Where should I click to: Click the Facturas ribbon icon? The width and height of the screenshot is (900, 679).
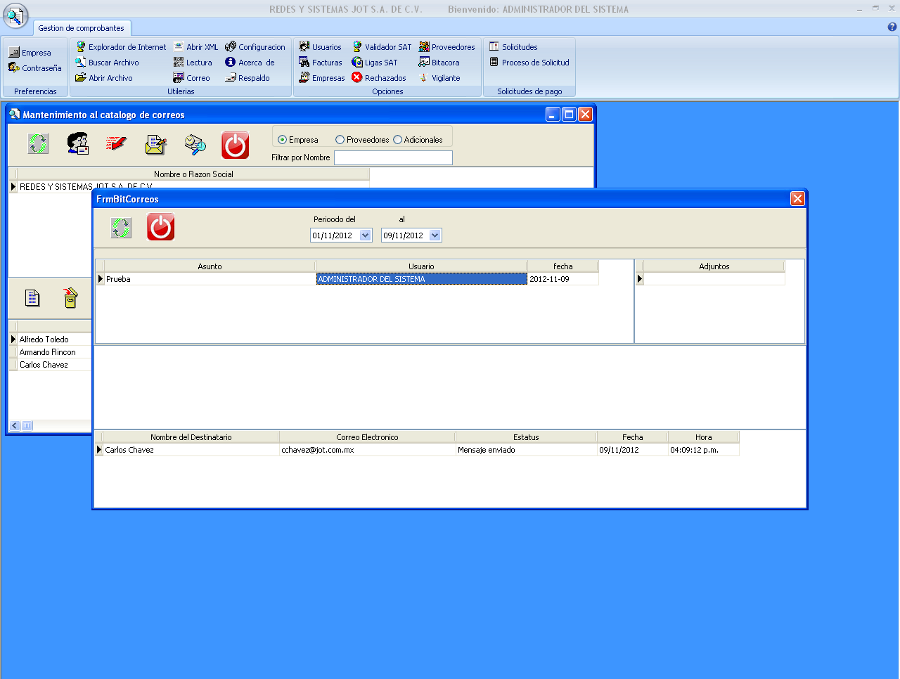pyautogui.click(x=320, y=62)
